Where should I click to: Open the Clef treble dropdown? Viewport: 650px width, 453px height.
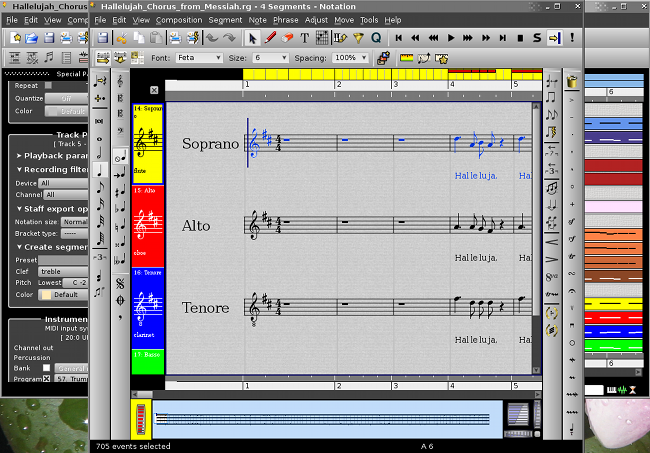pyautogui.click(x=63, y=271)
